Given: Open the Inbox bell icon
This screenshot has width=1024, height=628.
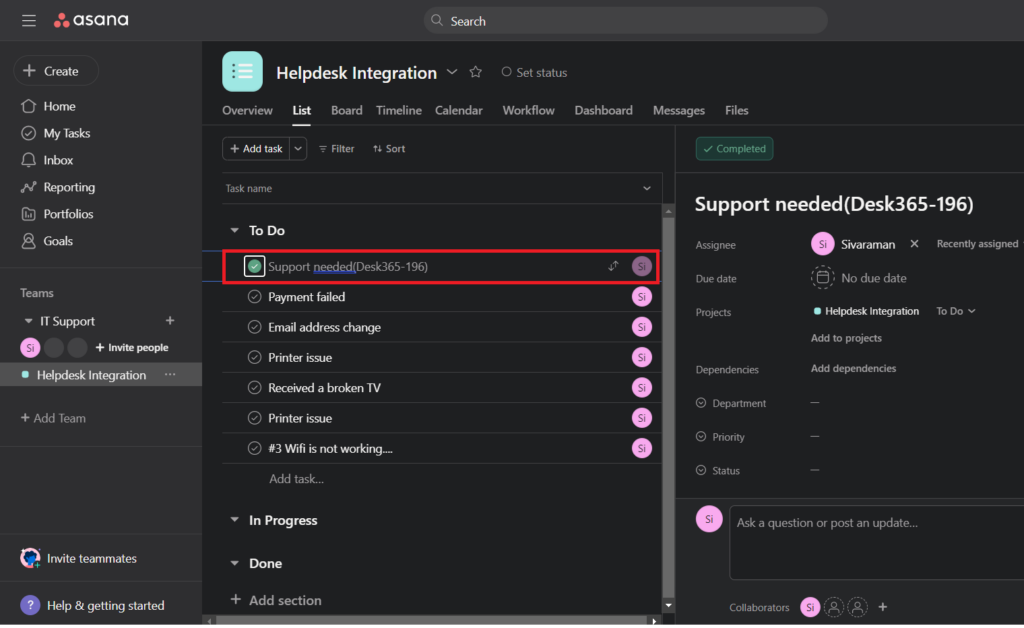Looking at the screenshot, I should click(28, 160).
